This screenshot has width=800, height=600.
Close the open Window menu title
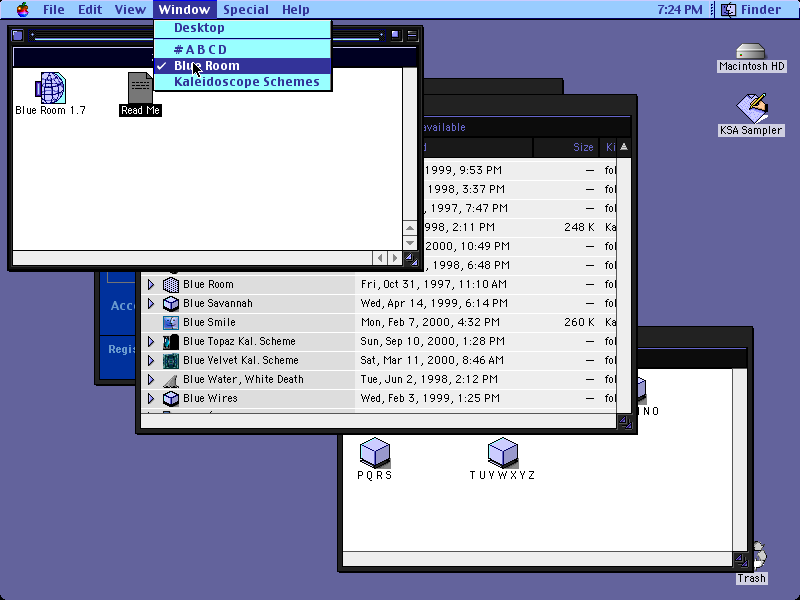[184, 10]
